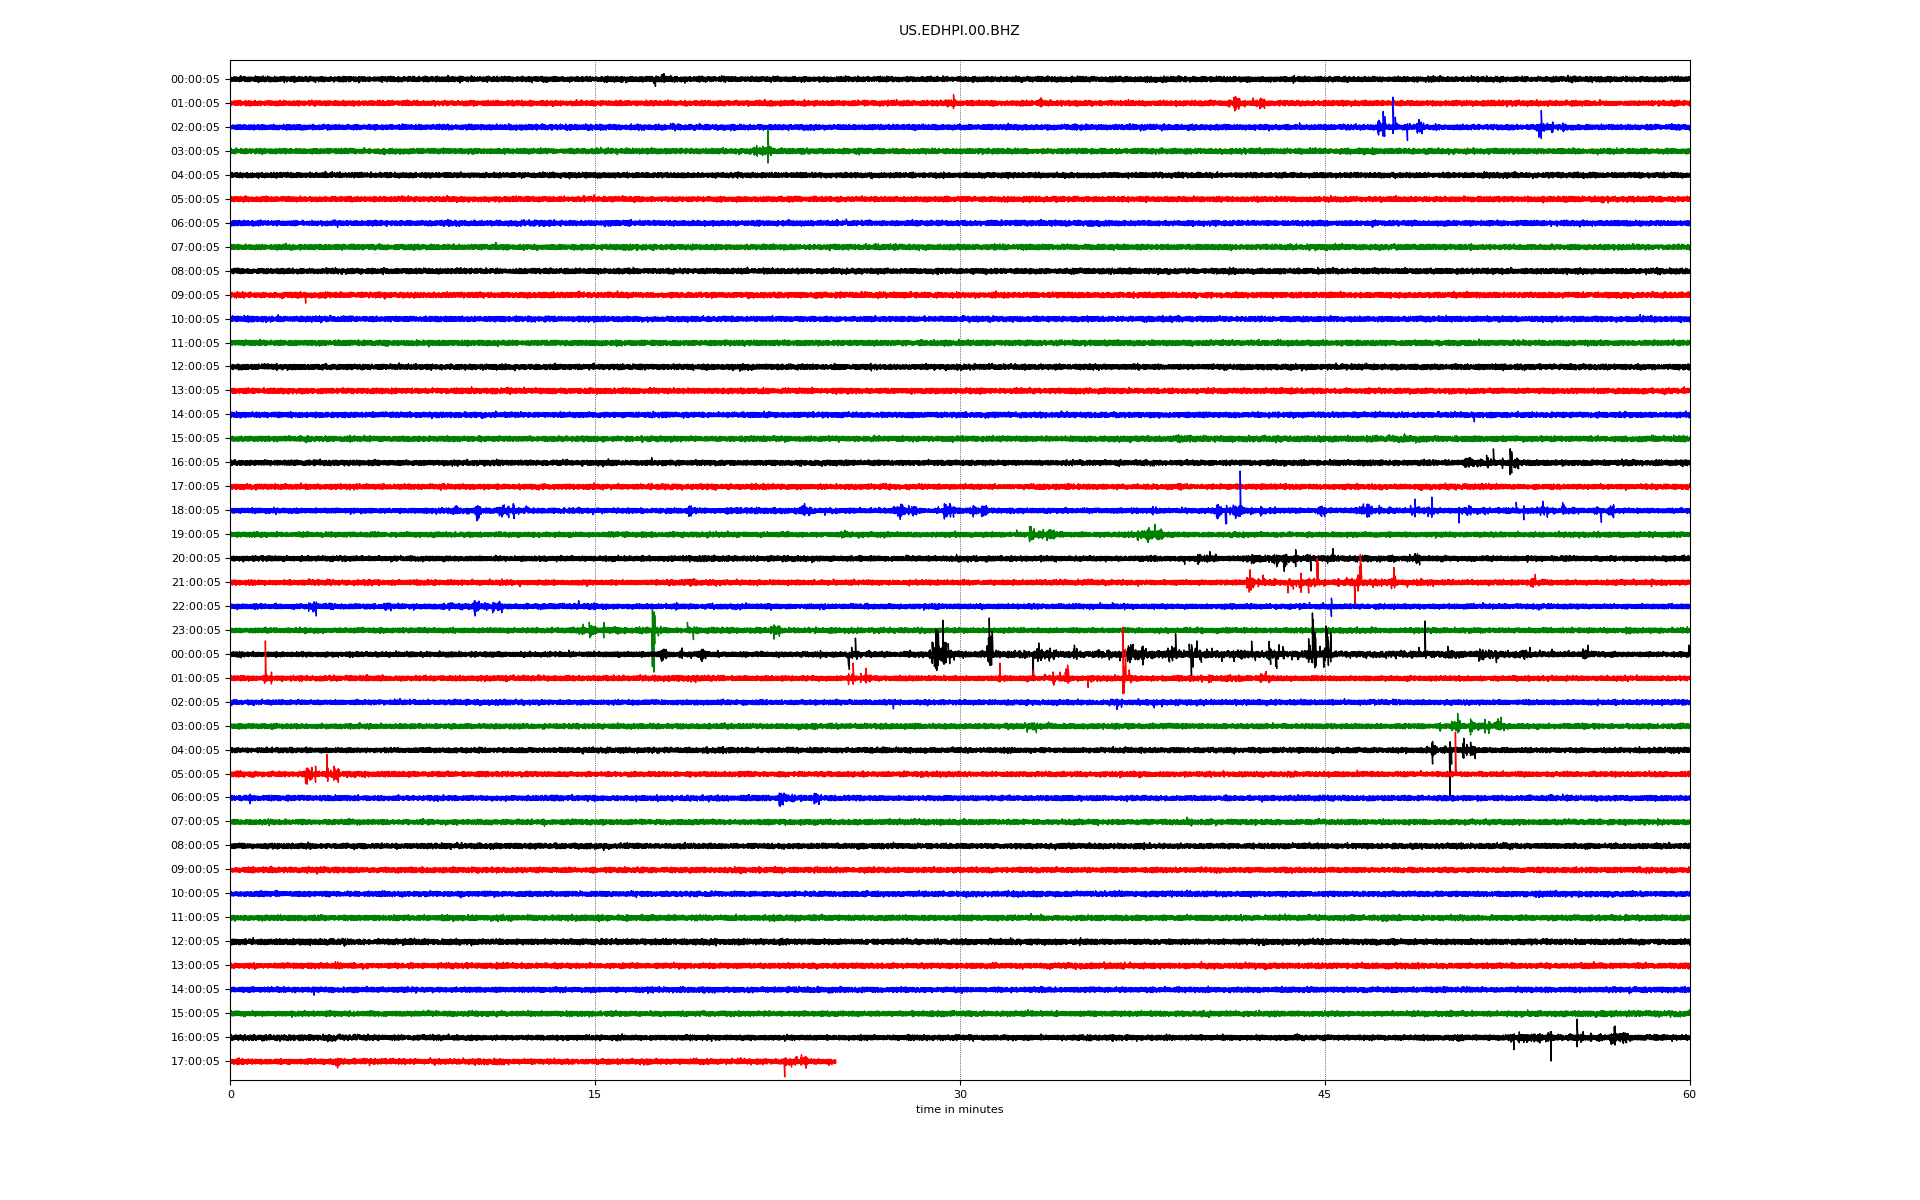Viewport: 1920px width, 1200px height.
Task: Click the first 12:00:05 black trace label
Action: pos(195,367)
